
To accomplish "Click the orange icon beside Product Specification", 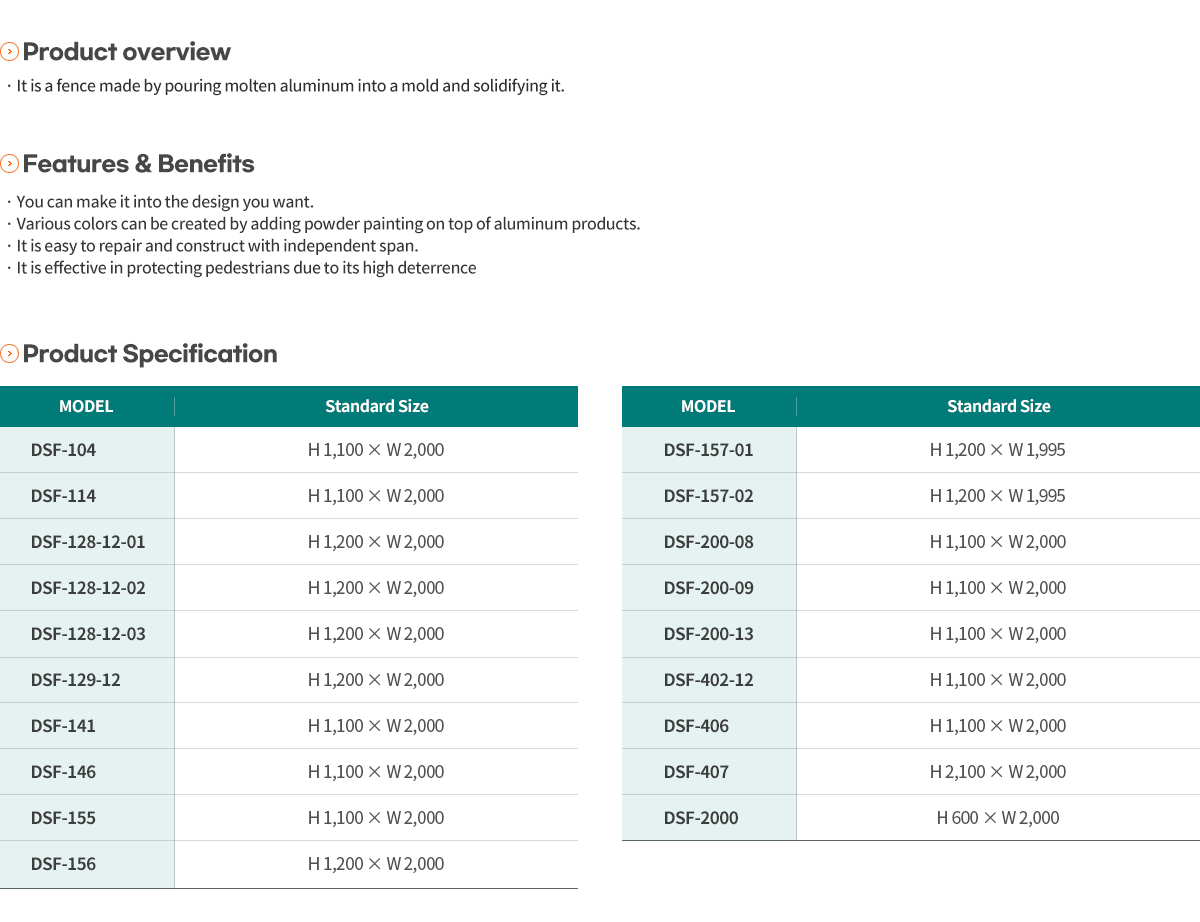I will (10, 353).
